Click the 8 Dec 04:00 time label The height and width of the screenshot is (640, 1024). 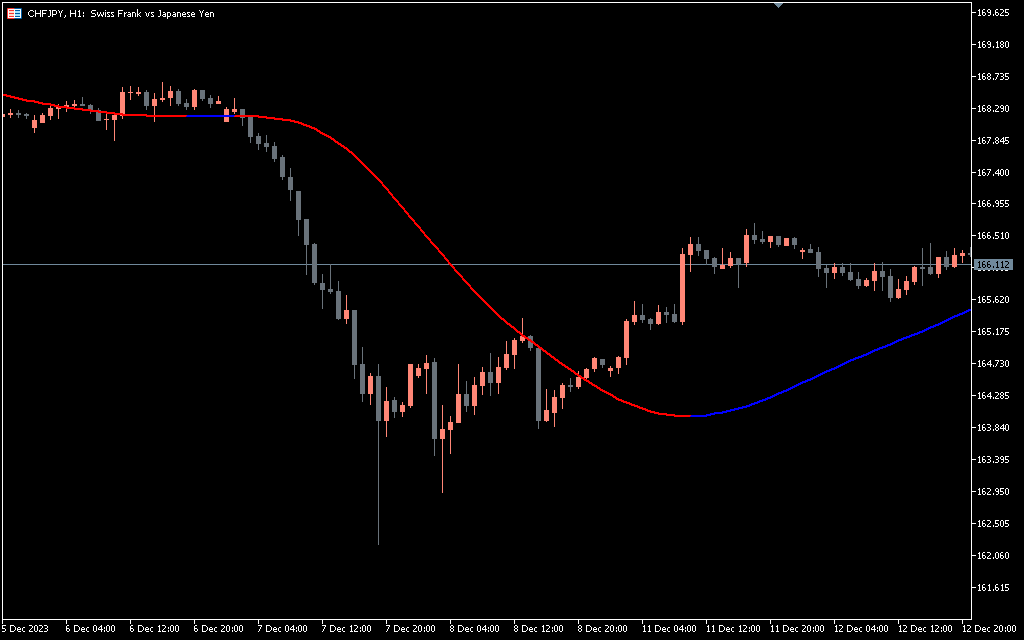pos(475,629)
